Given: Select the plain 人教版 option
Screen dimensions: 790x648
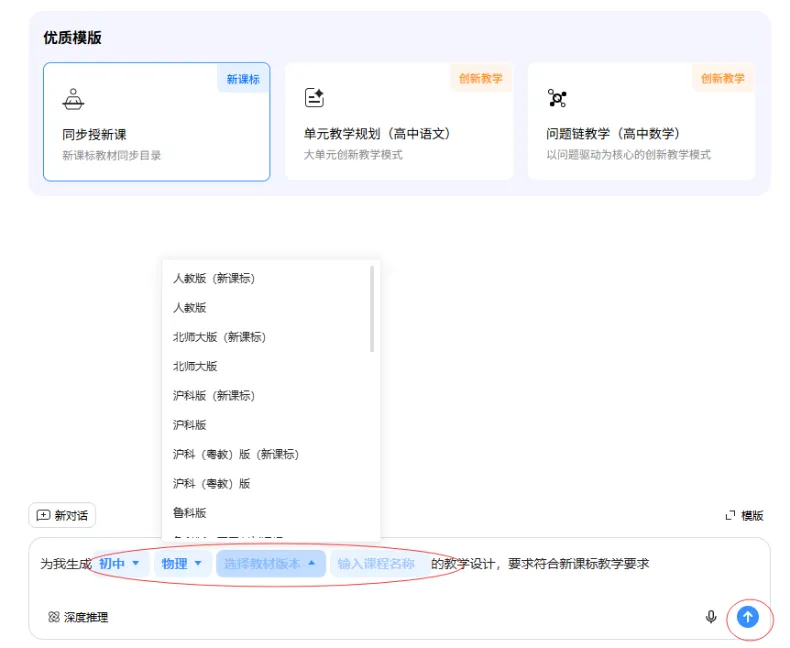Looking at the screenshot, I should (x=271, y=307).
